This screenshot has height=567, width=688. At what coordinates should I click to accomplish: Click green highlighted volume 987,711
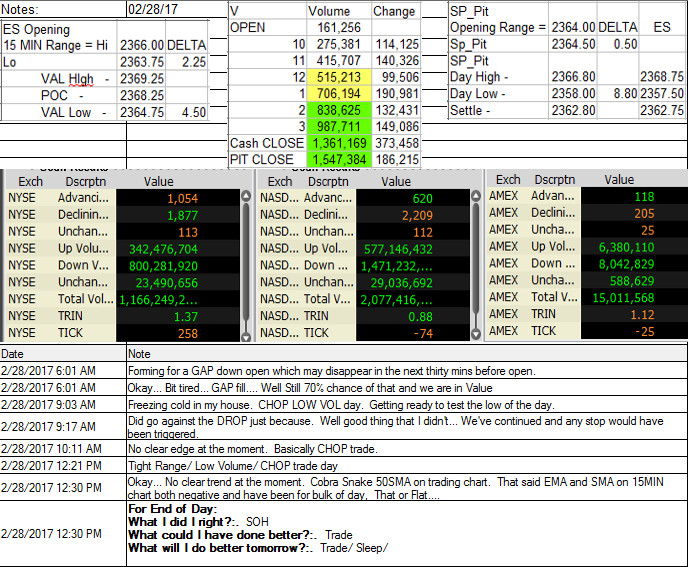(339, 126)
